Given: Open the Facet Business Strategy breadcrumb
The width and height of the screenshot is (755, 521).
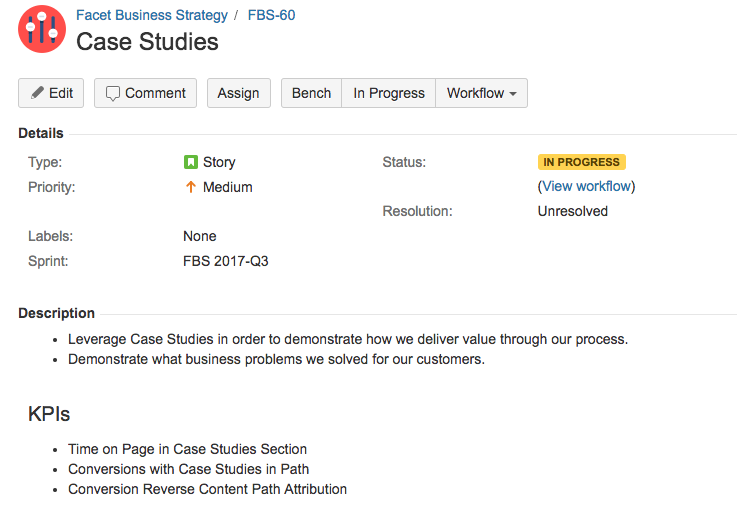Looking at the screenshot, I should [152, 15].
